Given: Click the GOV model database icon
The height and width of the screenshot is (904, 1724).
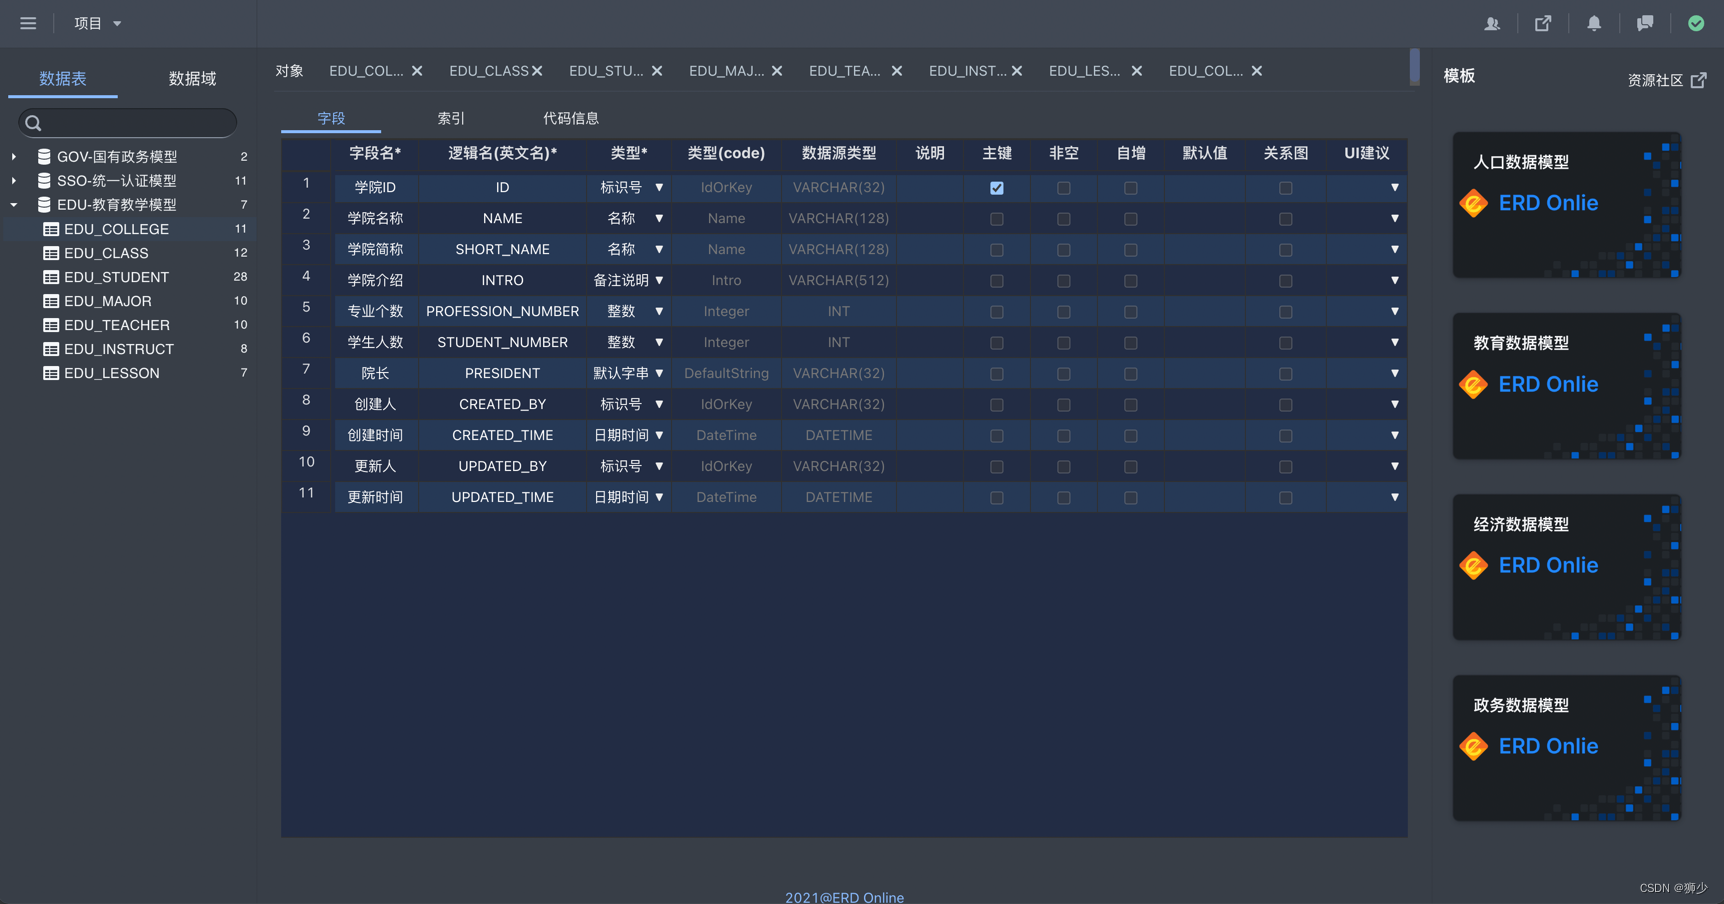Looking at the screenshot, I should click(x=44, y=156).
